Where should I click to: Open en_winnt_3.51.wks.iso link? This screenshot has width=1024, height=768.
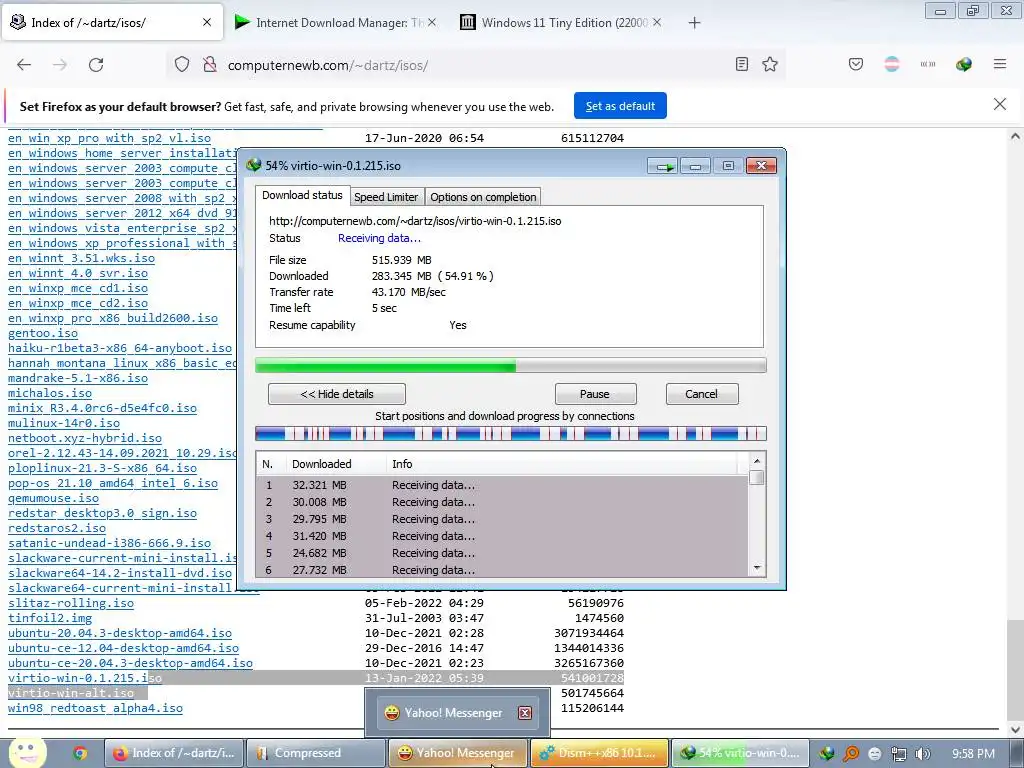(82, 258)
